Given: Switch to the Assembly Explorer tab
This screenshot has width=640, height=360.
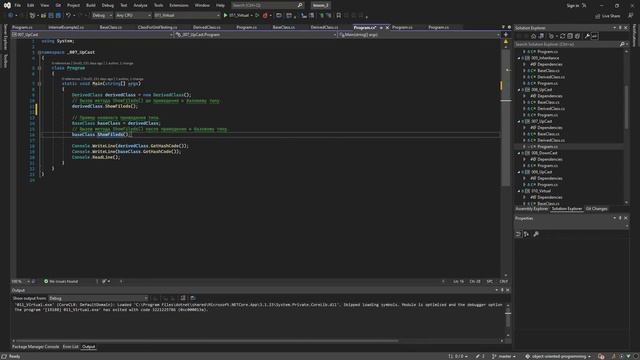Looking at the screenshot, I should pos(531,209).
